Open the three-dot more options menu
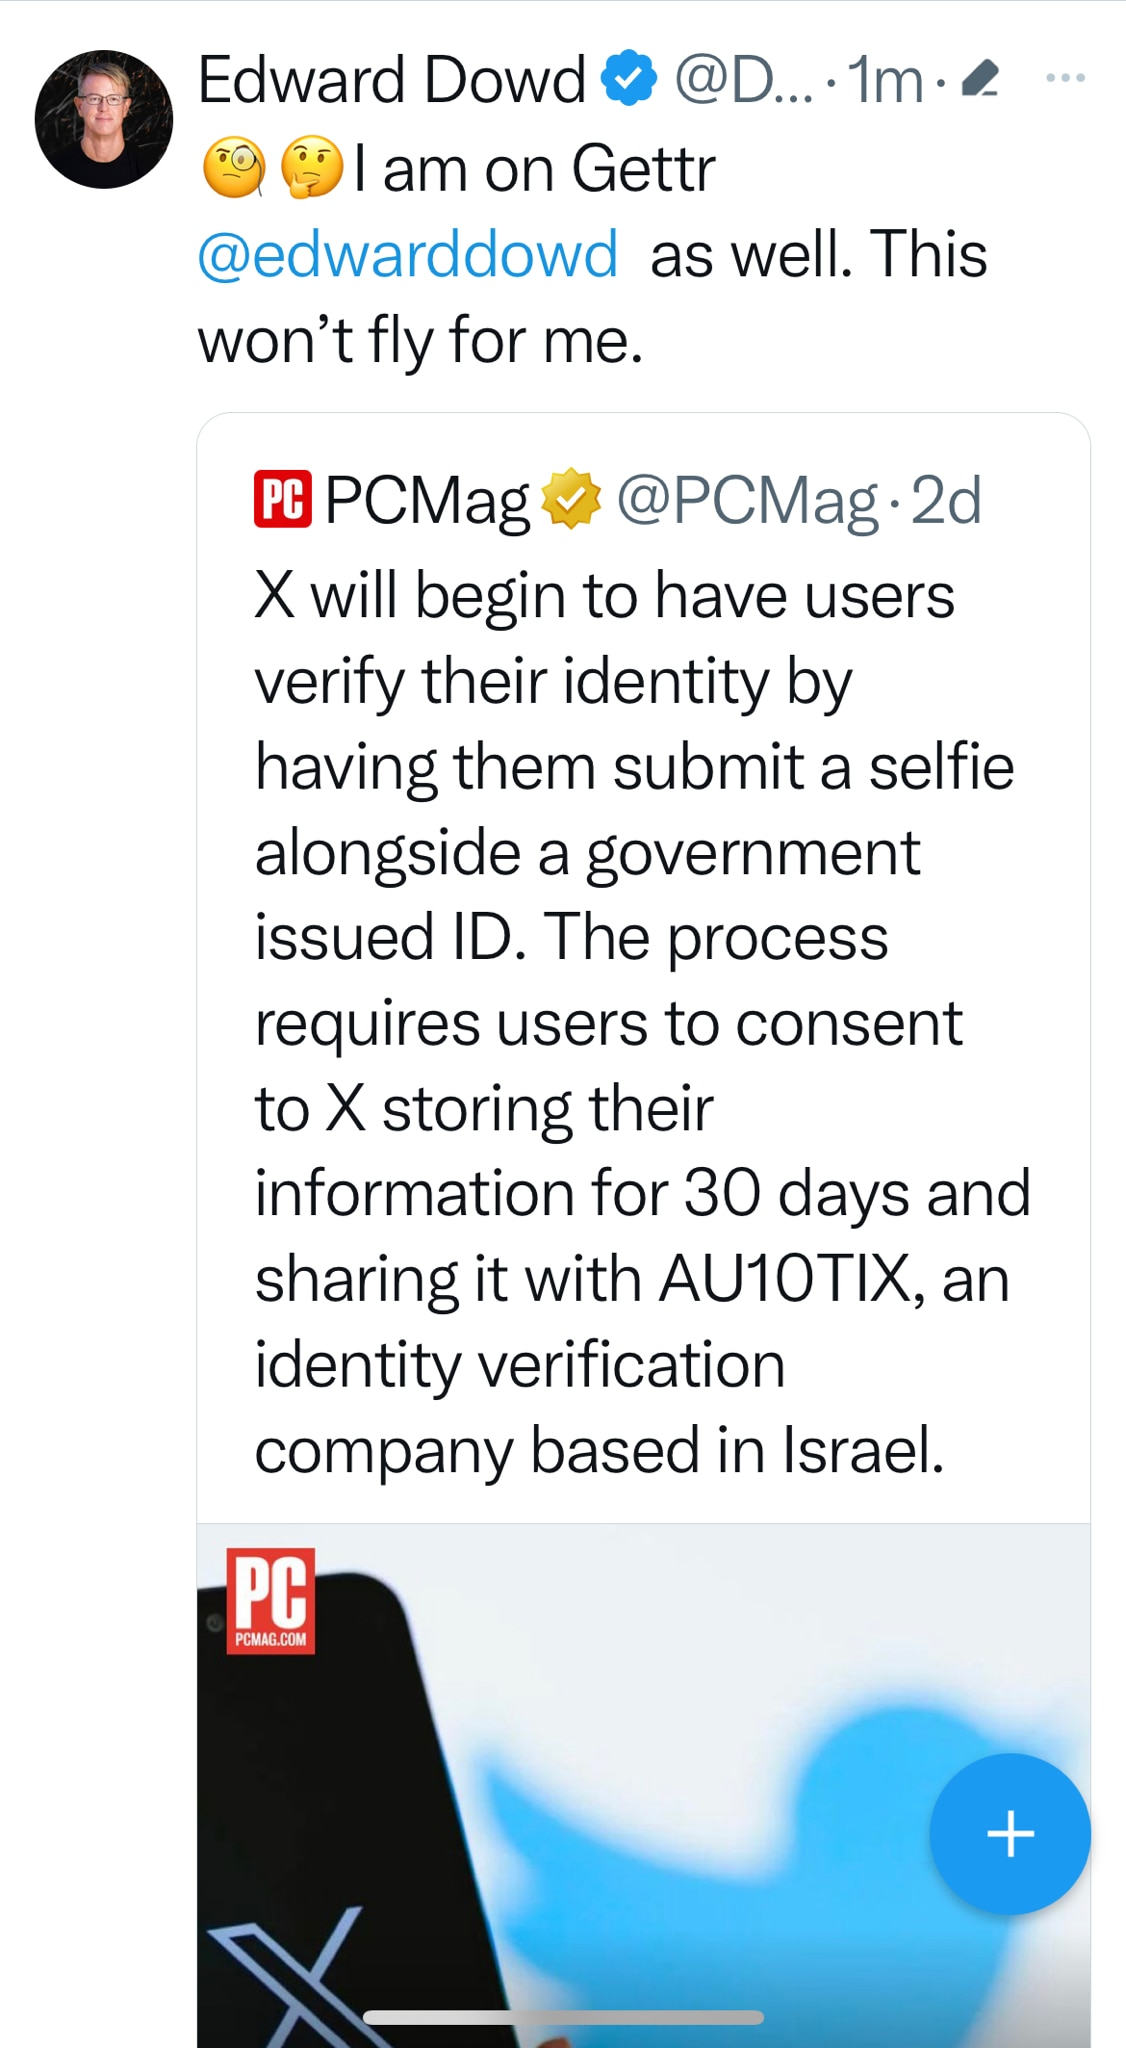The height and width of the screenshot is (2048, 1126). (x=1065, y=78)
